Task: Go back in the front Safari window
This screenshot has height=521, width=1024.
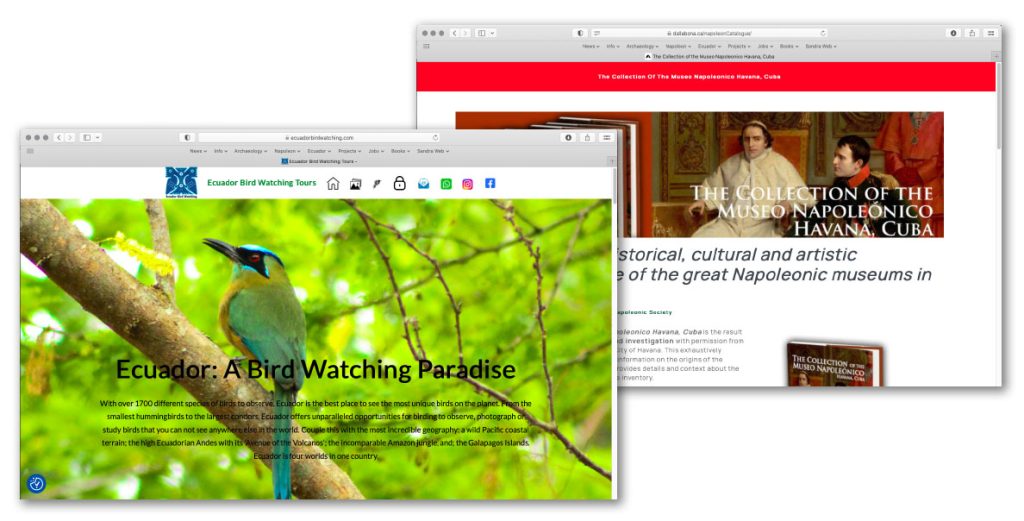Action: 58,138
